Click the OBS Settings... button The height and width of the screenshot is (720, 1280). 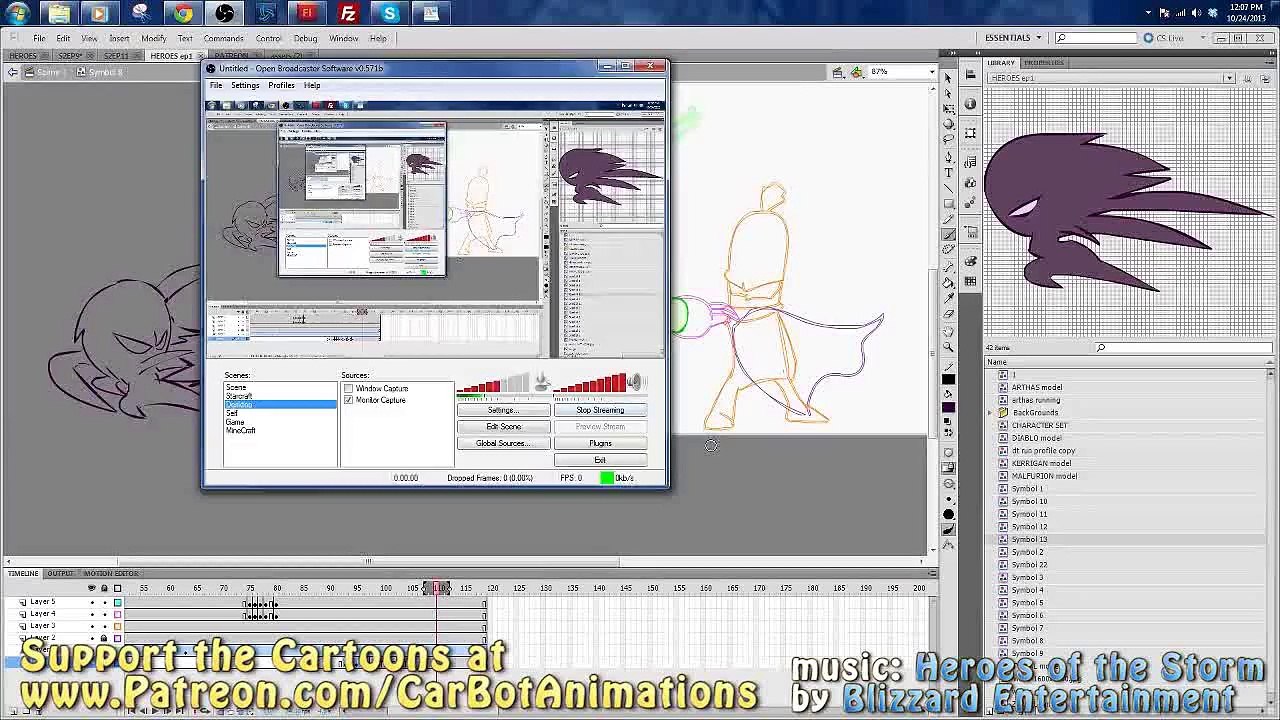tap(503, 411)
